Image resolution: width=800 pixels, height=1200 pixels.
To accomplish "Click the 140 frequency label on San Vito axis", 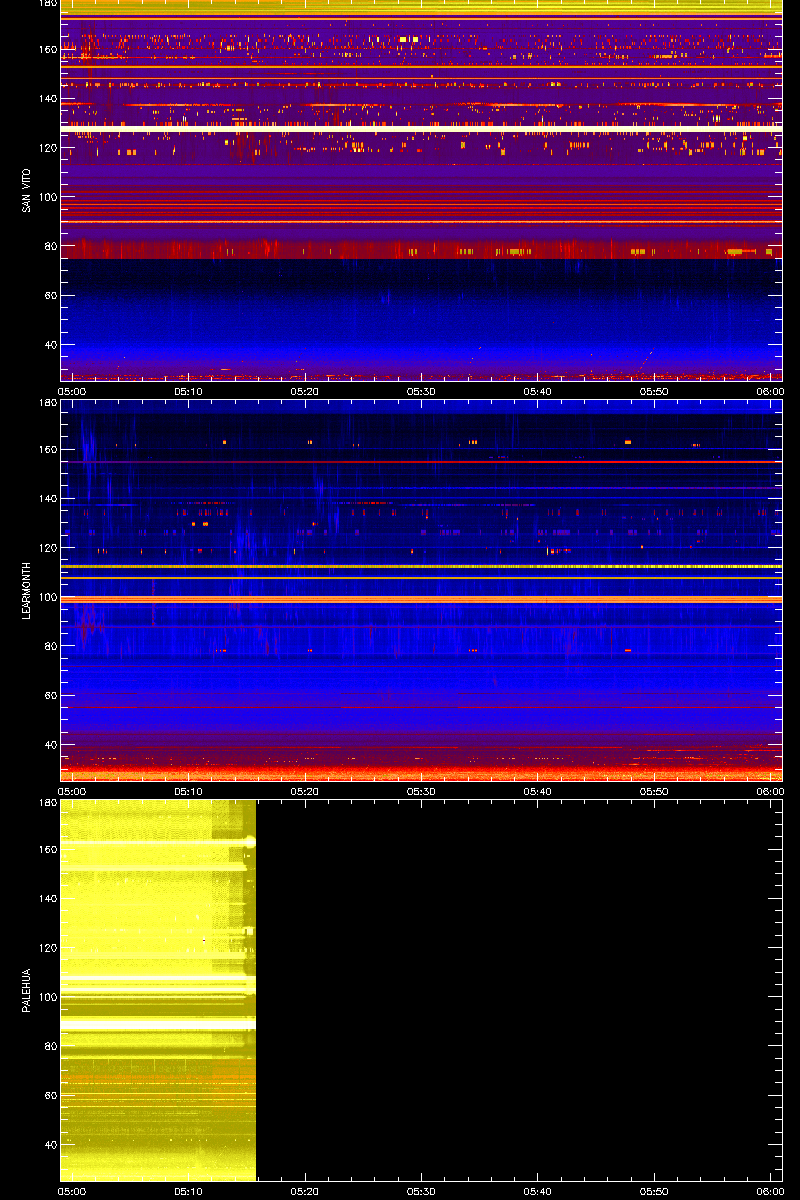I will [x=47, y=98].
